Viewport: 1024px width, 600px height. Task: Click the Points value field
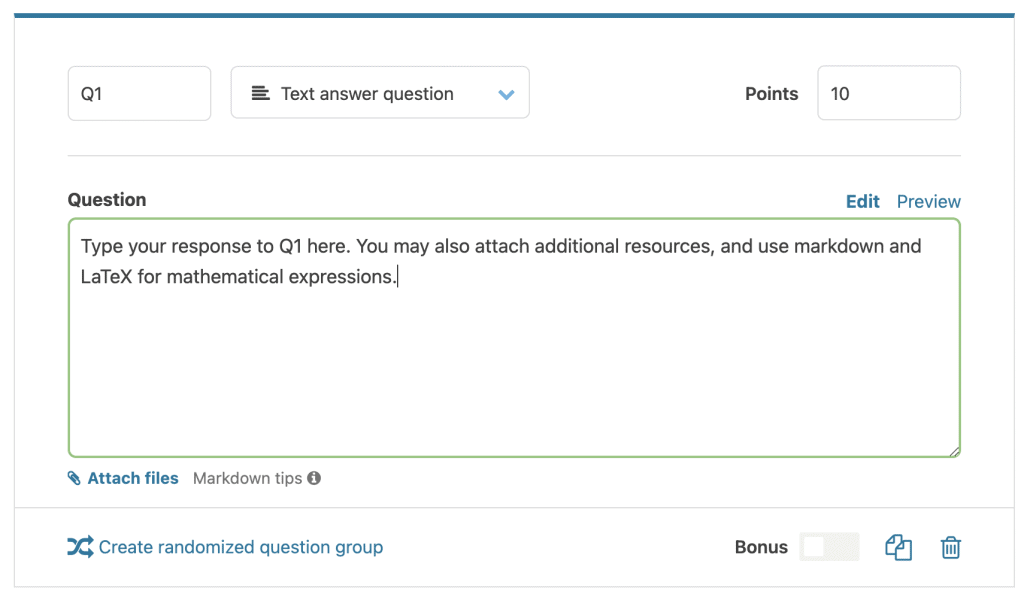(888, 94)
